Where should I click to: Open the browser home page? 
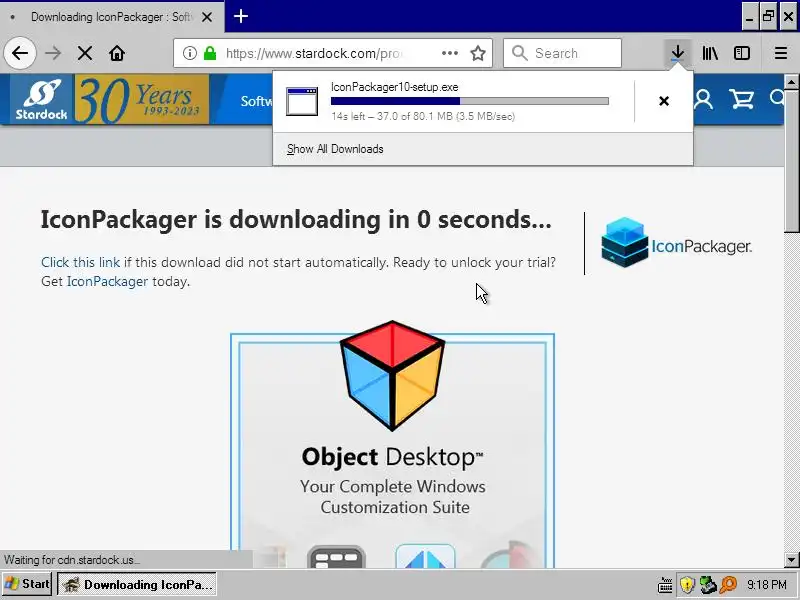(117, 53)
